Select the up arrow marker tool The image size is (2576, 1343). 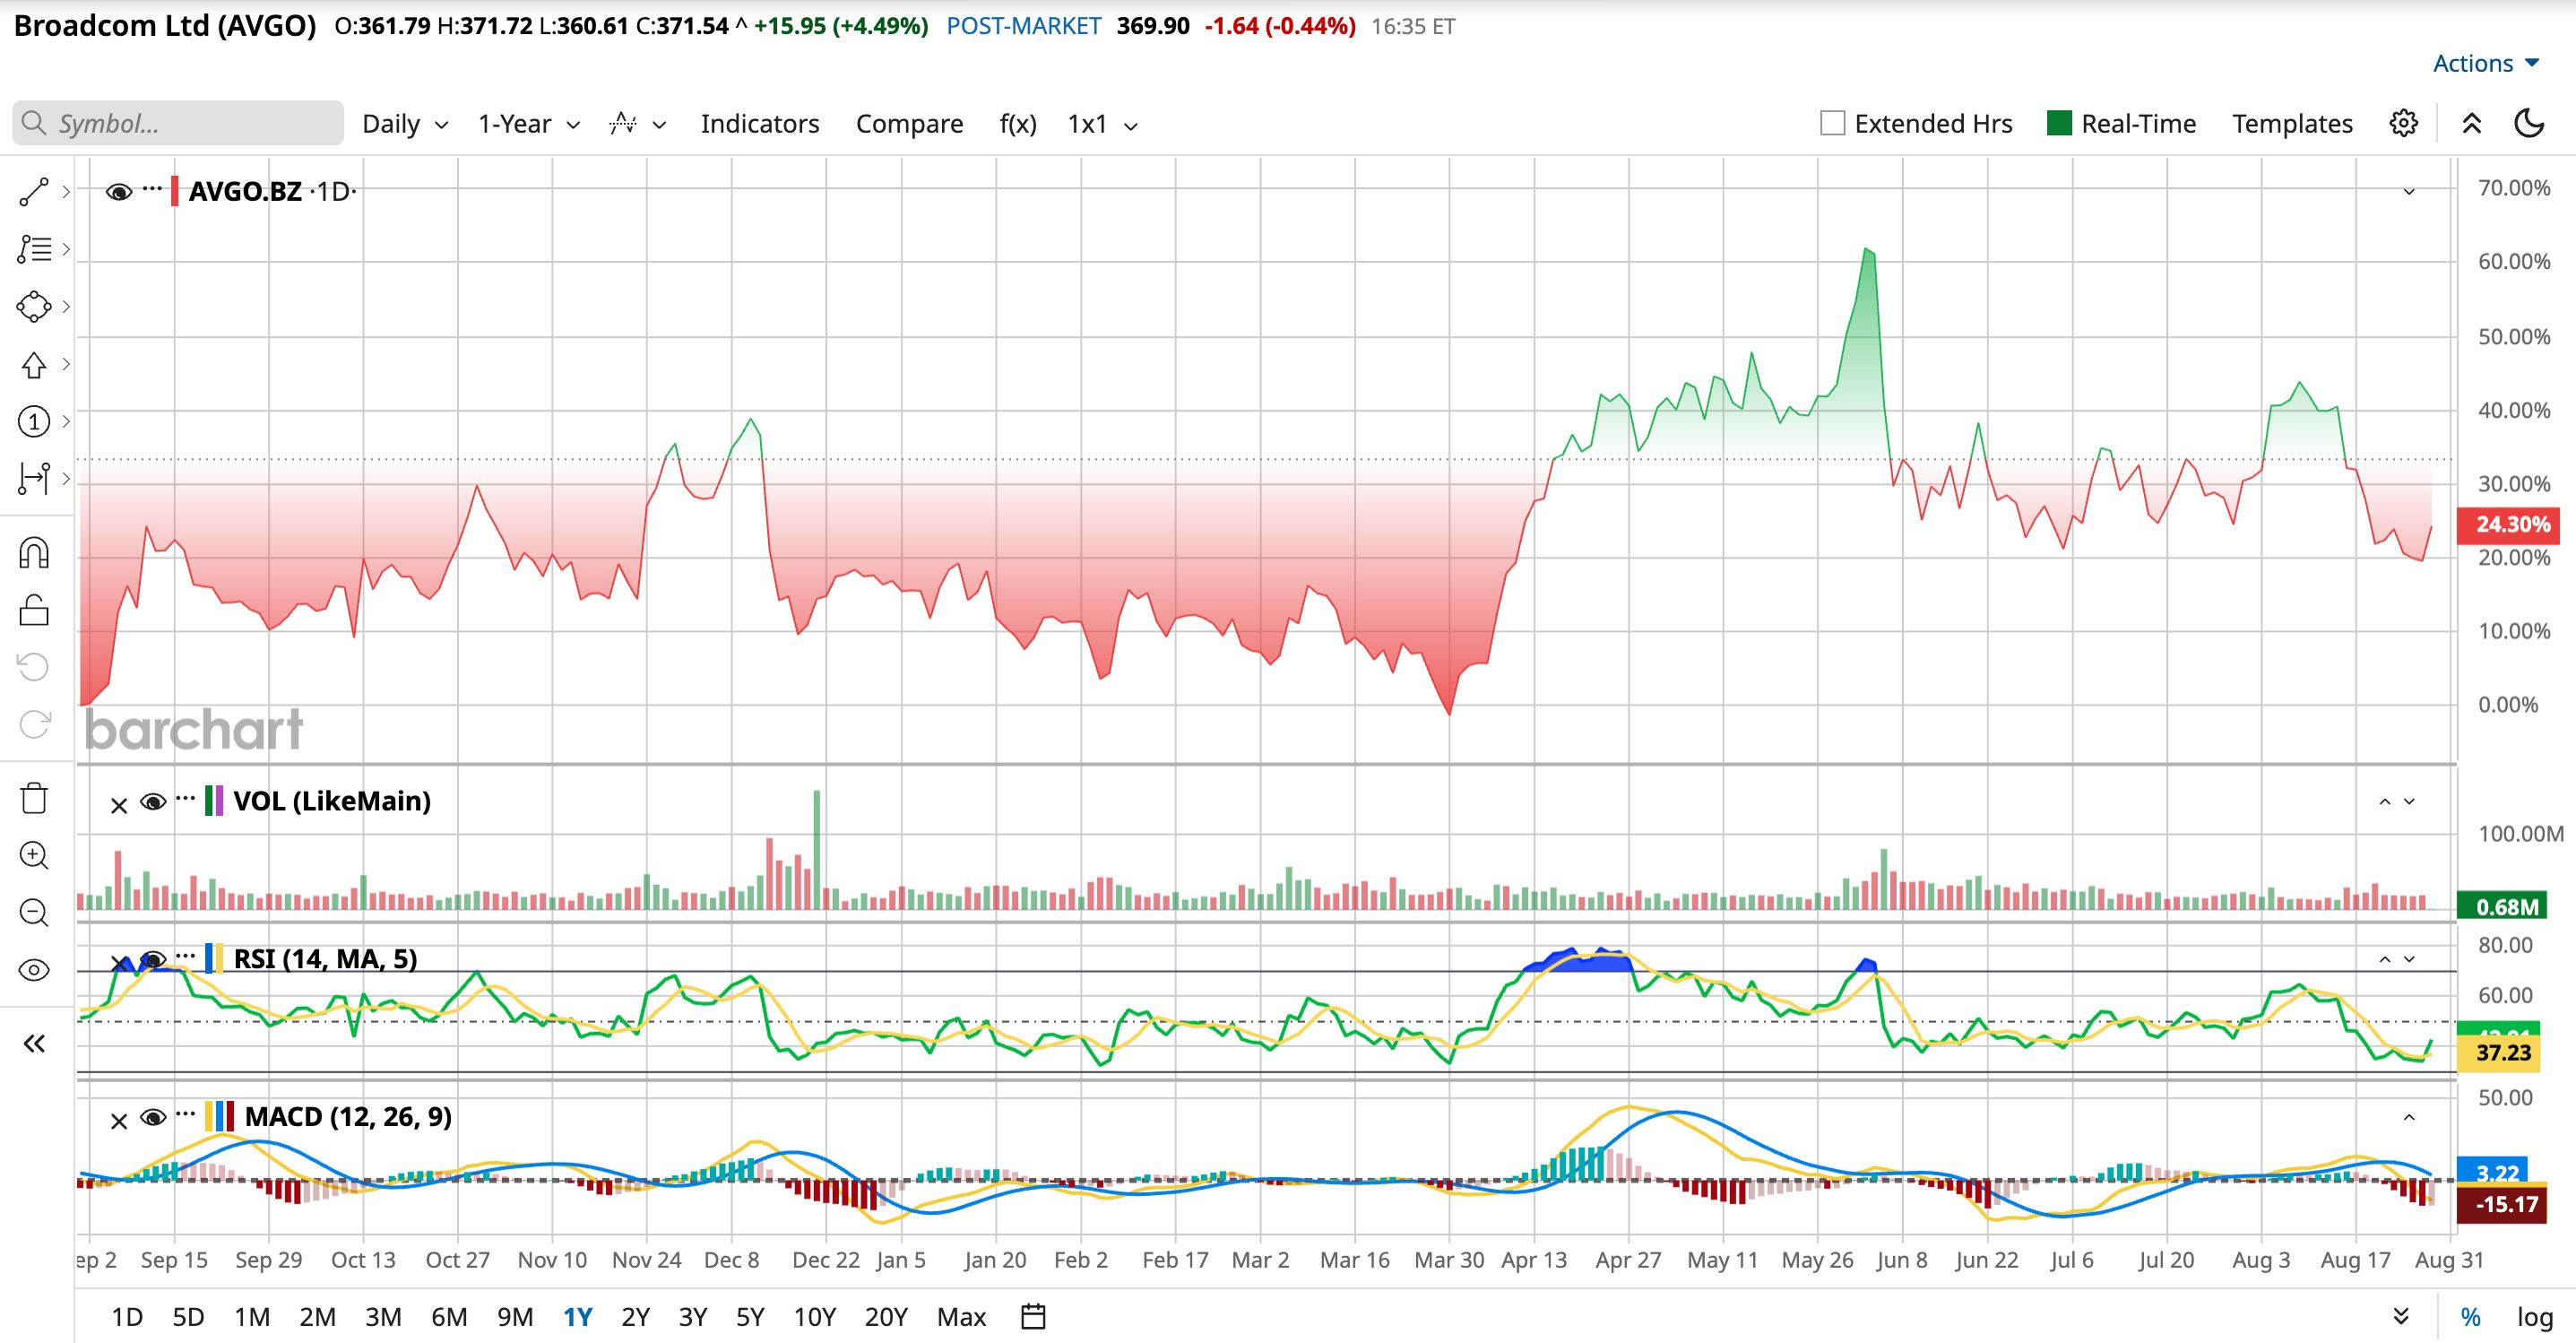click(34, 364)
